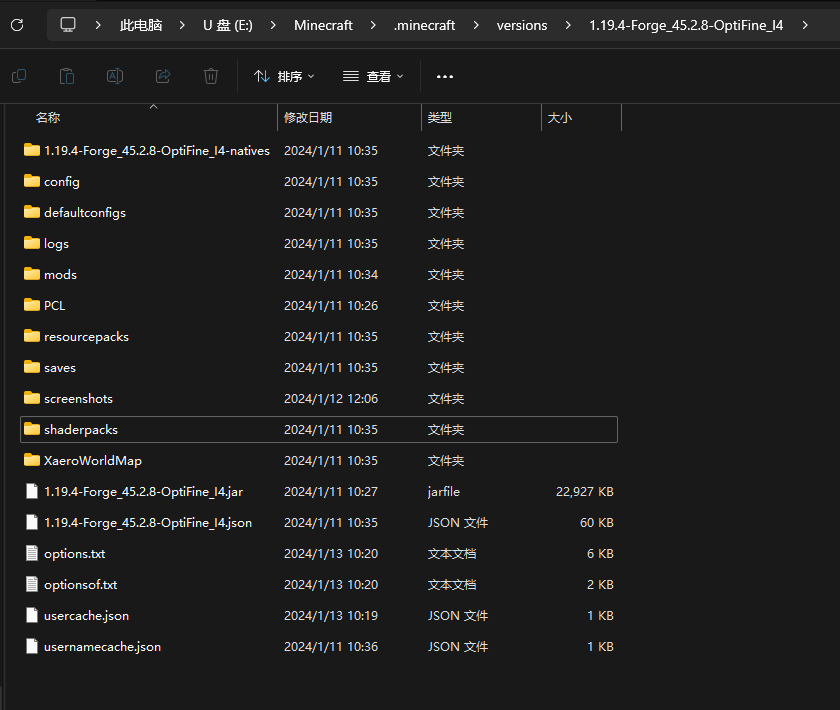The image size is (840, 710).
Task: Open the three-dots more options menu
Action: [x=445, y=77]
